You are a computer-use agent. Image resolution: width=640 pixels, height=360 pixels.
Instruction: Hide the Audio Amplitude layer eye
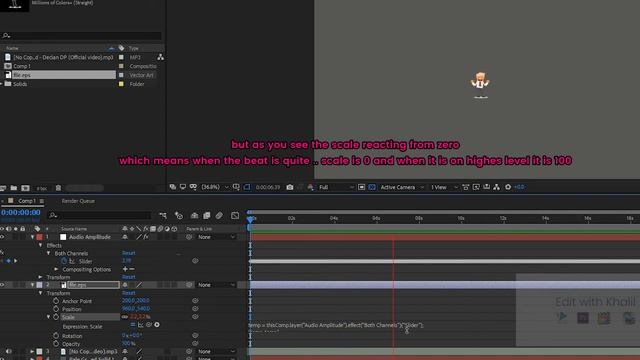[2, 237]
